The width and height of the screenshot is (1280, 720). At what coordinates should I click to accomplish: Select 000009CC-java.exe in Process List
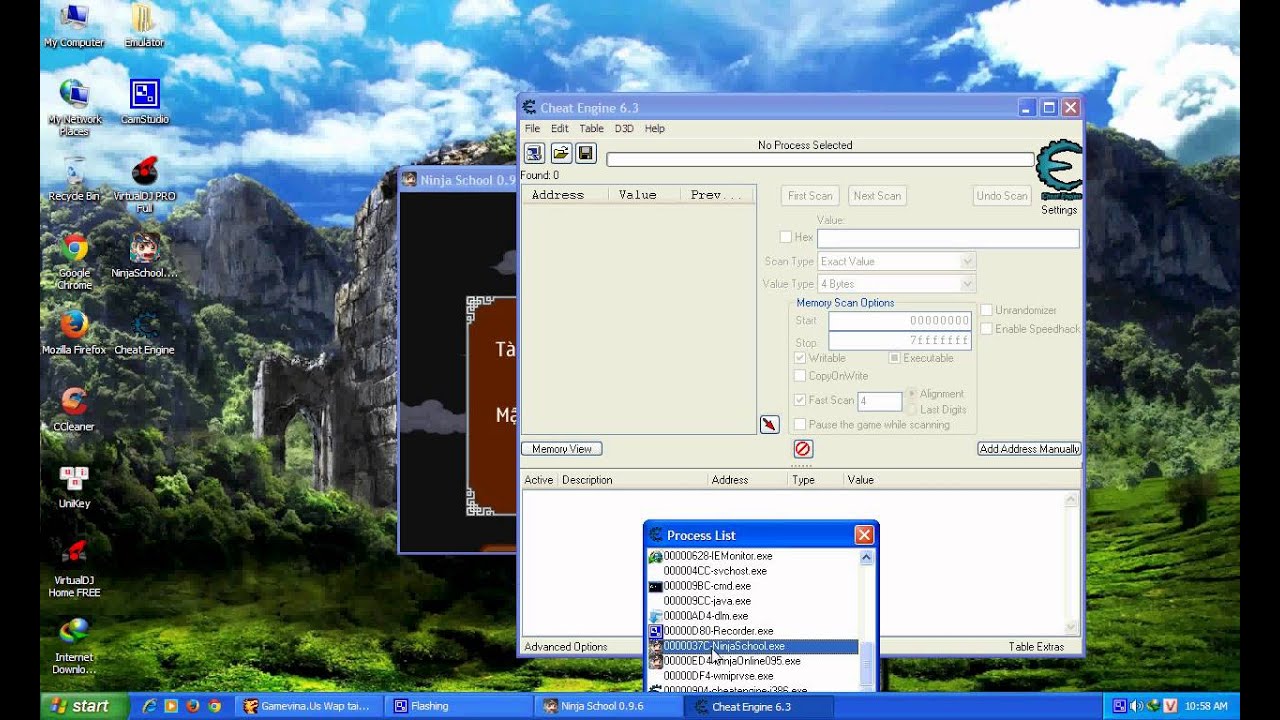click(x=753, y=601)
